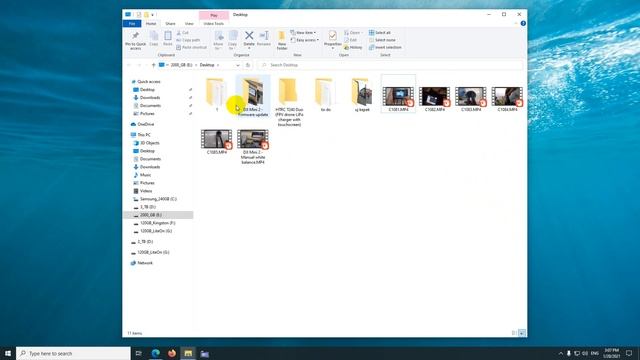Switch to details view in status bar
The width and height of the screenshot is (640, 360).
pos(514,333)
